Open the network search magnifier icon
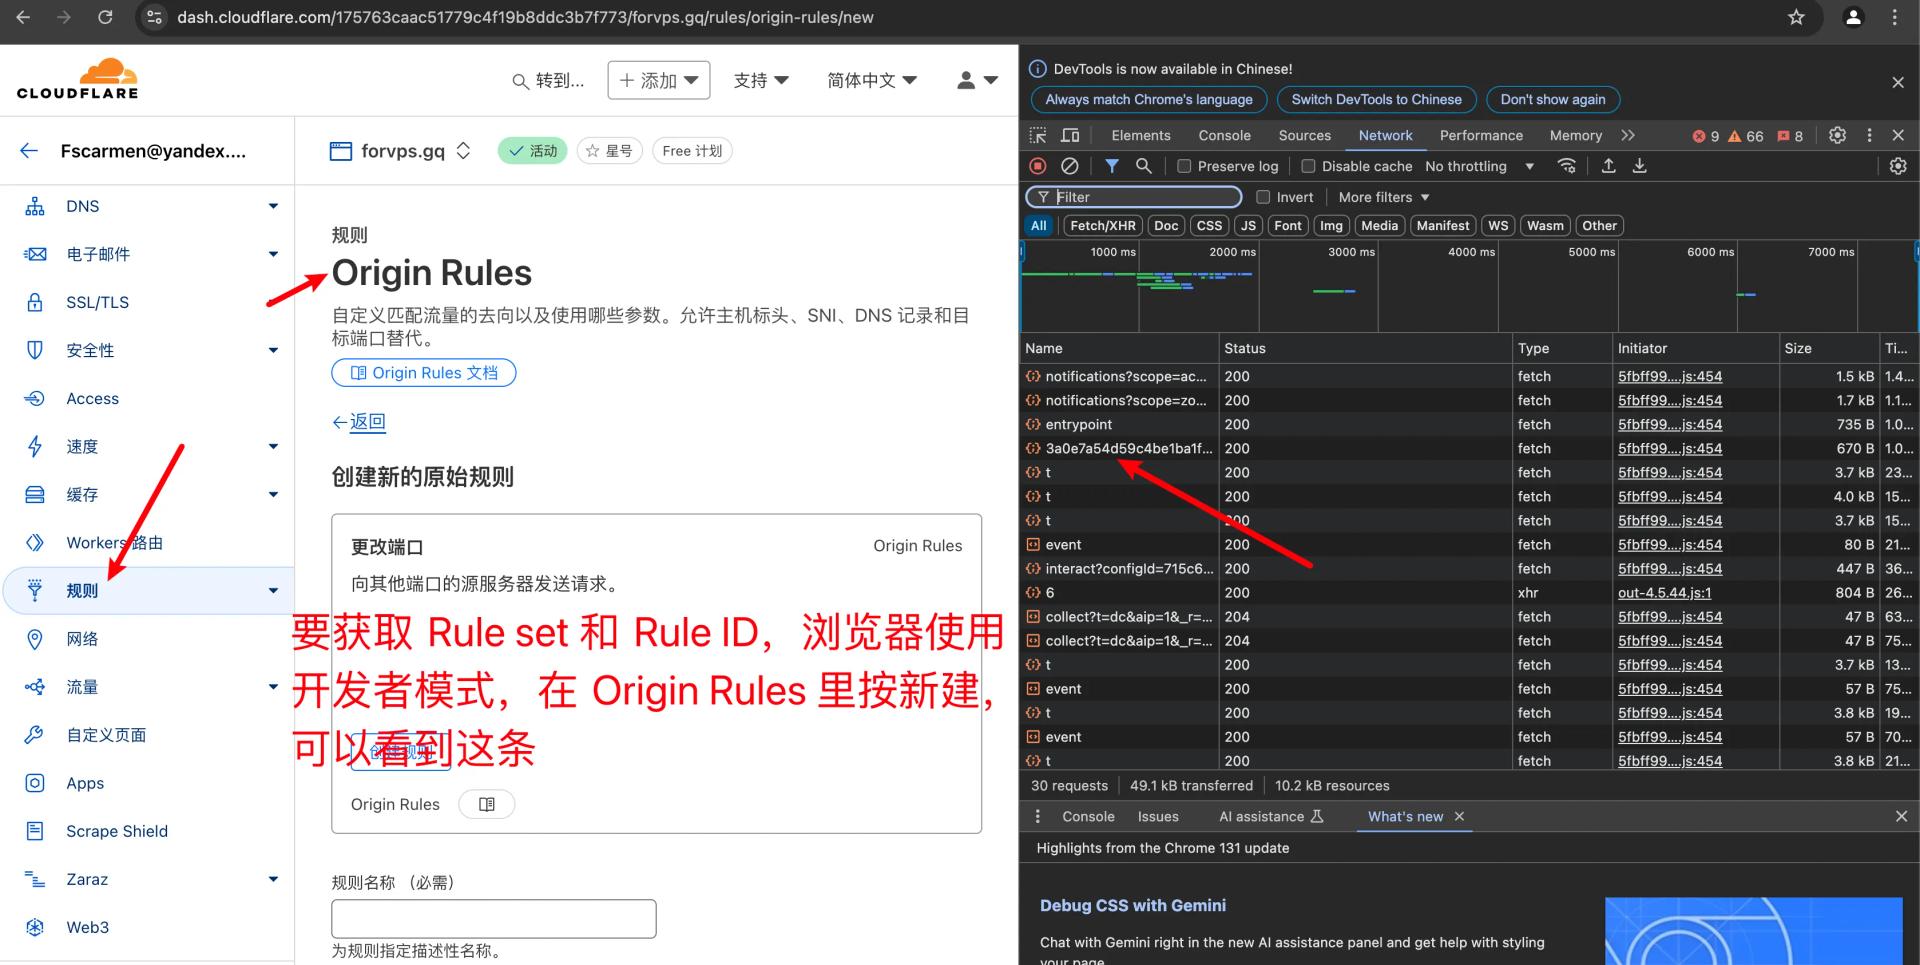The height and width of the screenshot is (965, 1920). tap(1144, 166)
